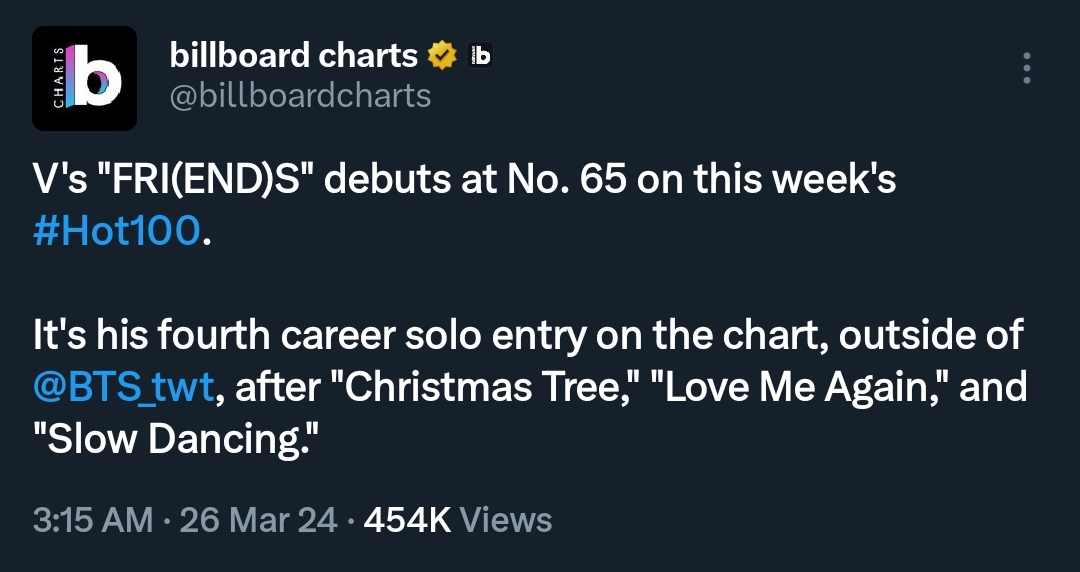Screen dimensions: 1080x572
Task: Open the three-dot more options menu
Action: [1026, 68]
